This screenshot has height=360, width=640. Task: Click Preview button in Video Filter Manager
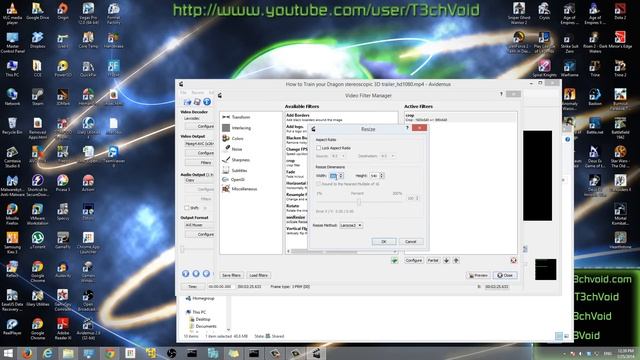pyautogui.click(x=478, y=276)
